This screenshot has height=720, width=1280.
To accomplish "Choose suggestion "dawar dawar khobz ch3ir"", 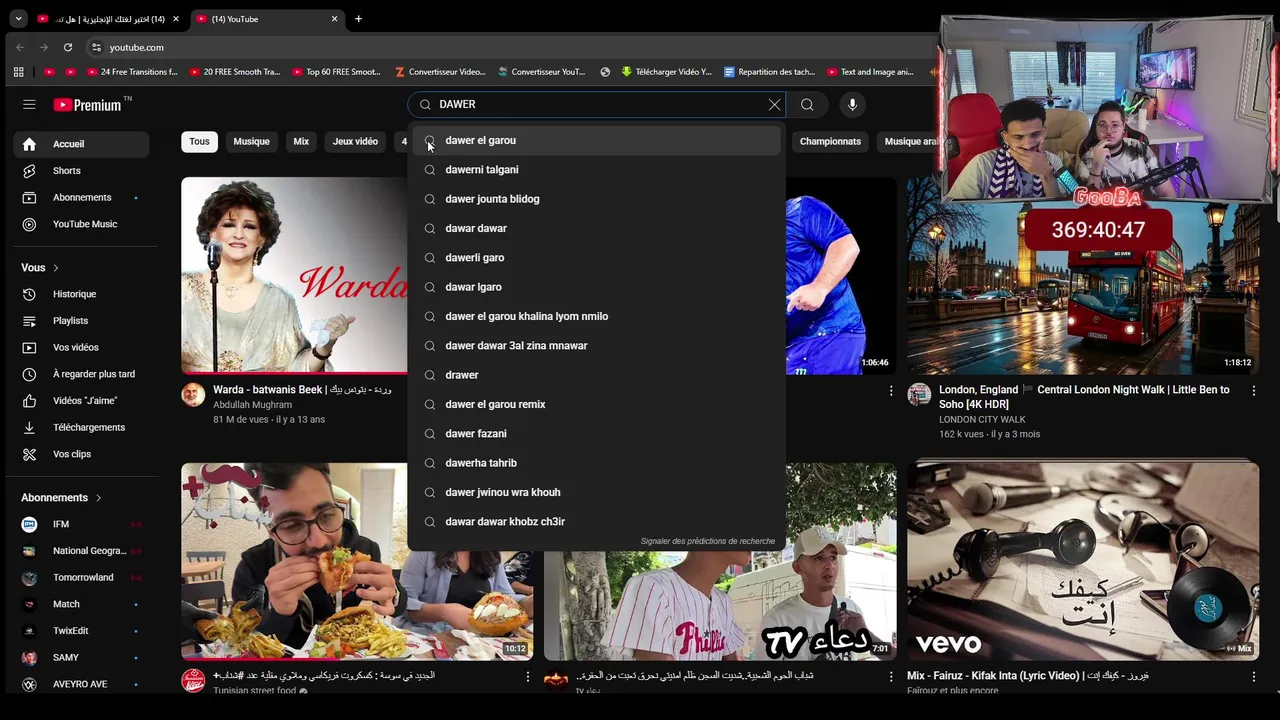I will pyautogui.click(x=596, y=522).
